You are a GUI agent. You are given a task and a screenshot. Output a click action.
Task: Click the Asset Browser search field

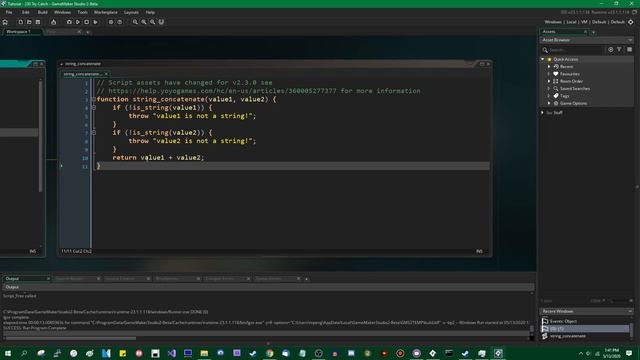pos(576,50)
